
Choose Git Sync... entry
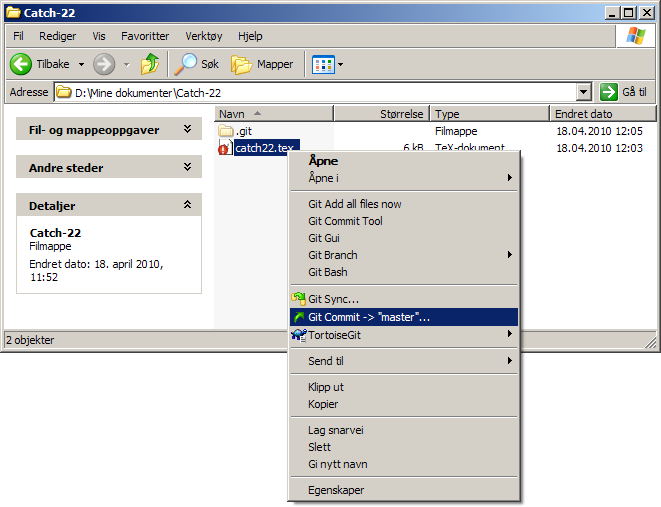tap(403, 299)
